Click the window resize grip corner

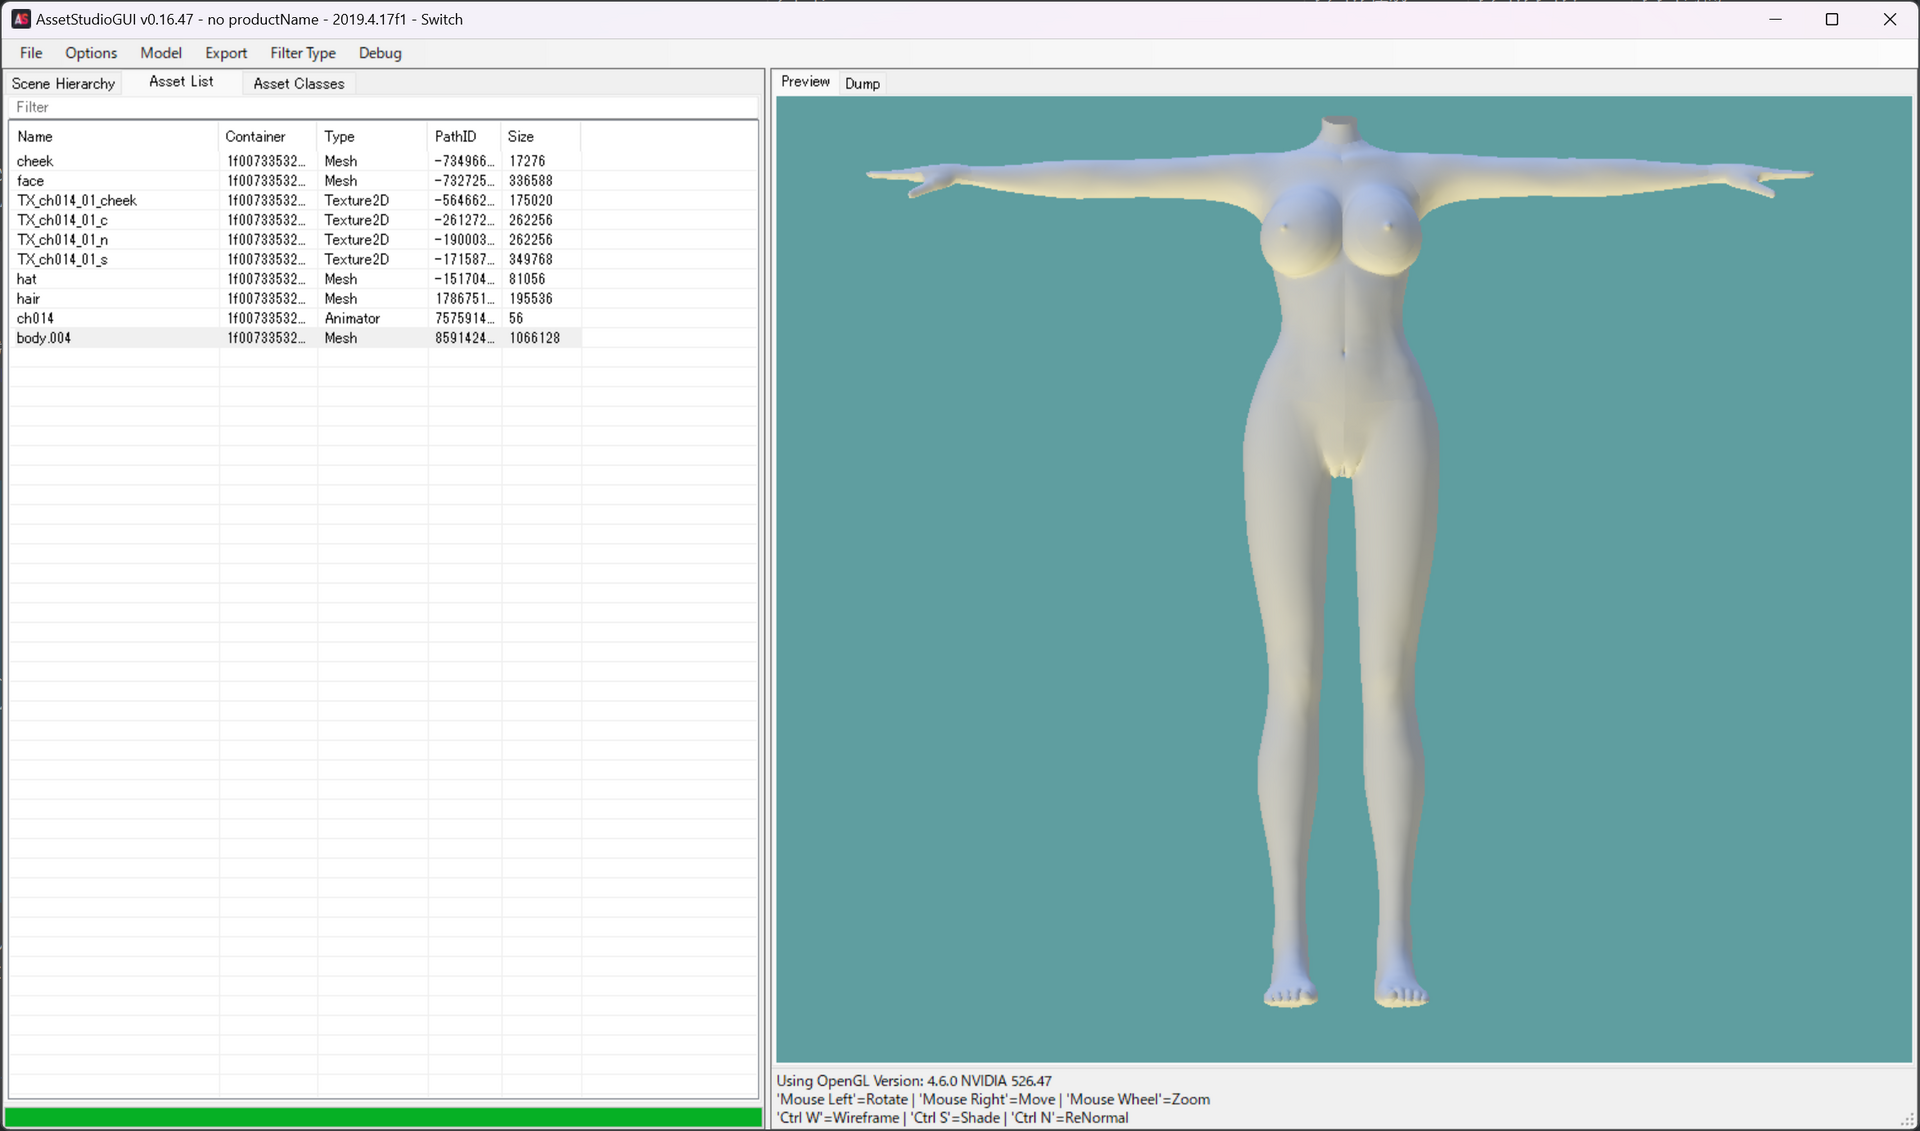1909,1120
